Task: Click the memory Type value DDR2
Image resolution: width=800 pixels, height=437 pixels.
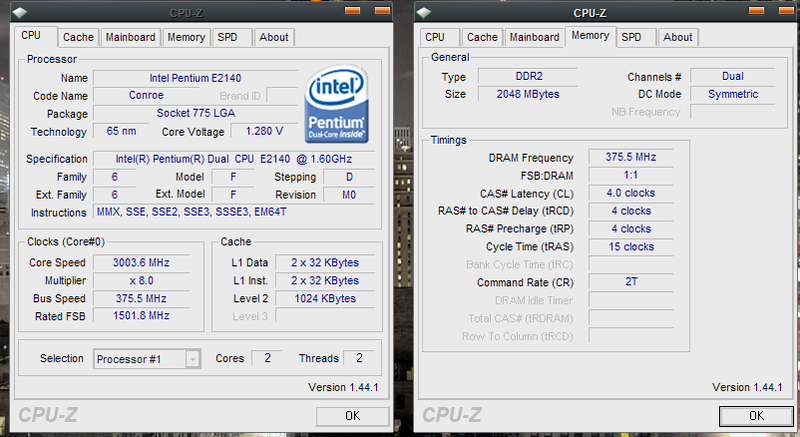Action: (529, 76)
